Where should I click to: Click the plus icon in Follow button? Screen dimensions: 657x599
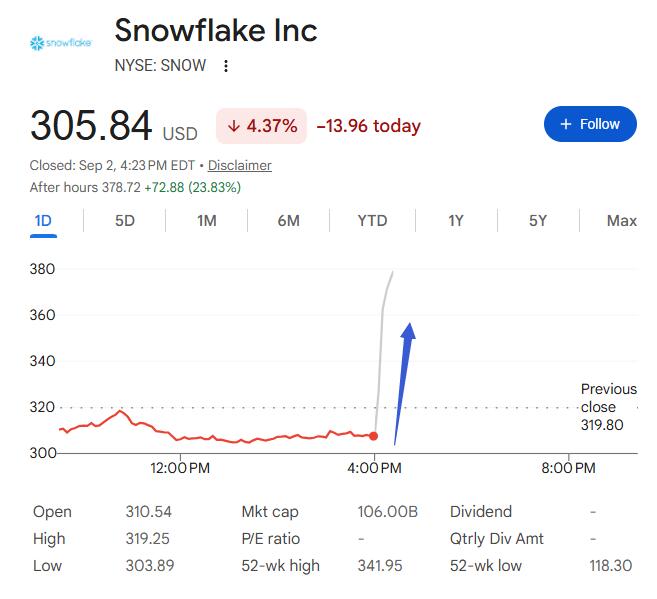(566, 124)
